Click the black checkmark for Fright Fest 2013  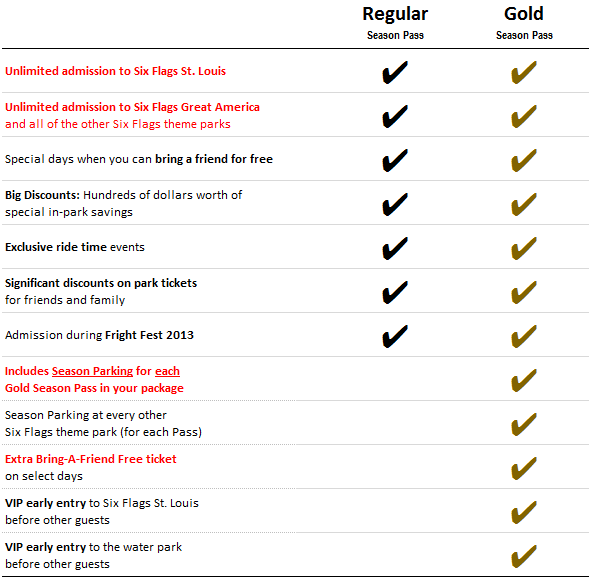(x=395, y=336)
